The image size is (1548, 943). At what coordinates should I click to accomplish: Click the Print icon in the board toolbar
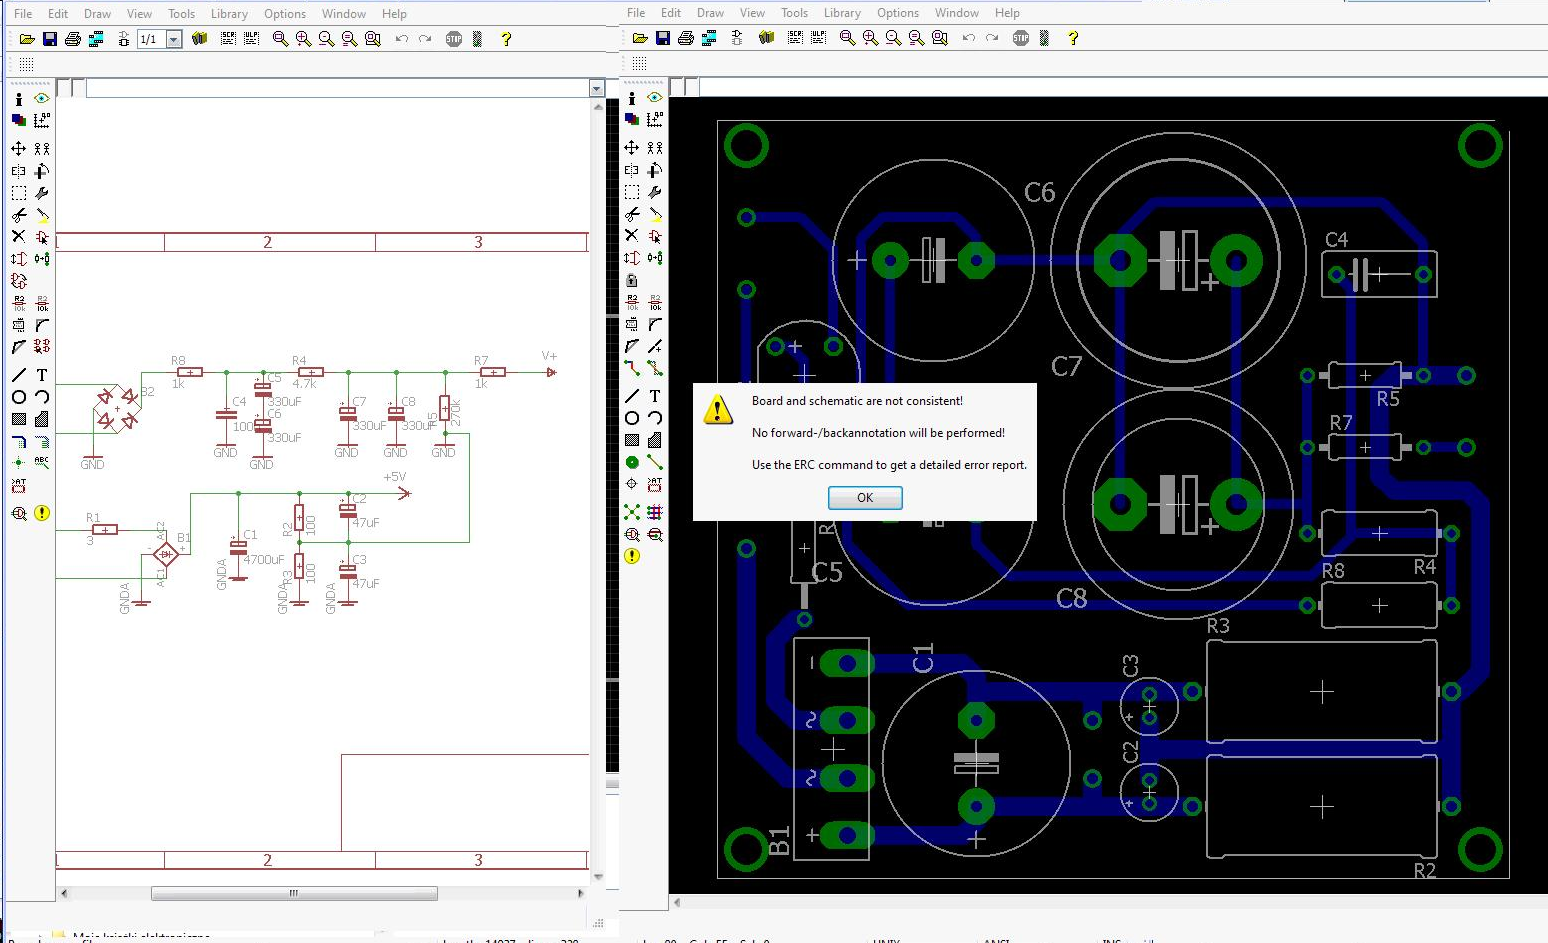click(686, 38)
